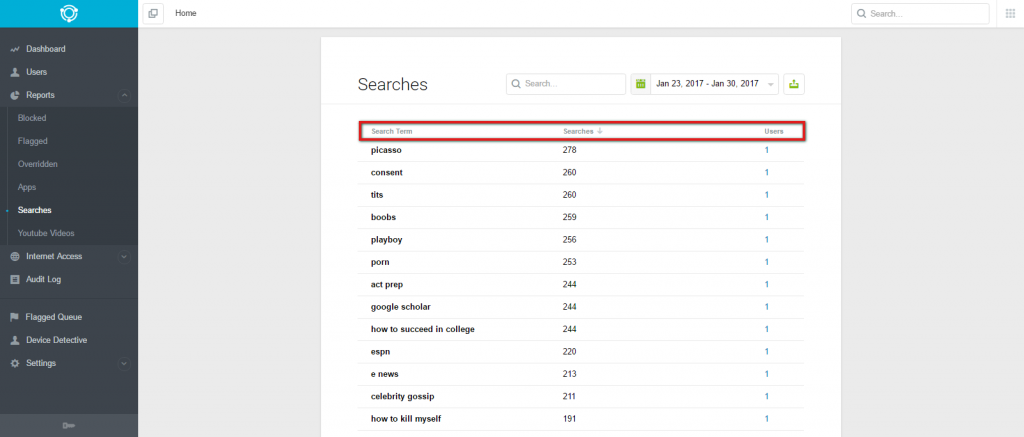Image resolution: width=1024 pixels, height=437 pixels.
Task: Click the Users person icon
Action: [14, 72]
